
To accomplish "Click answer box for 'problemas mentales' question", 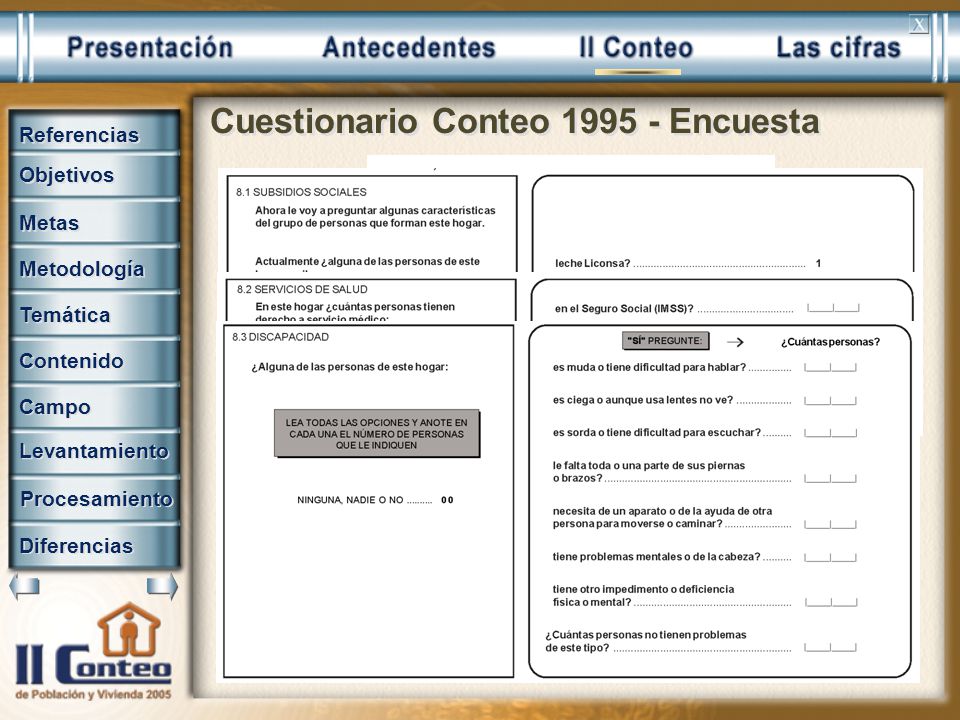I will coord(830,557).
